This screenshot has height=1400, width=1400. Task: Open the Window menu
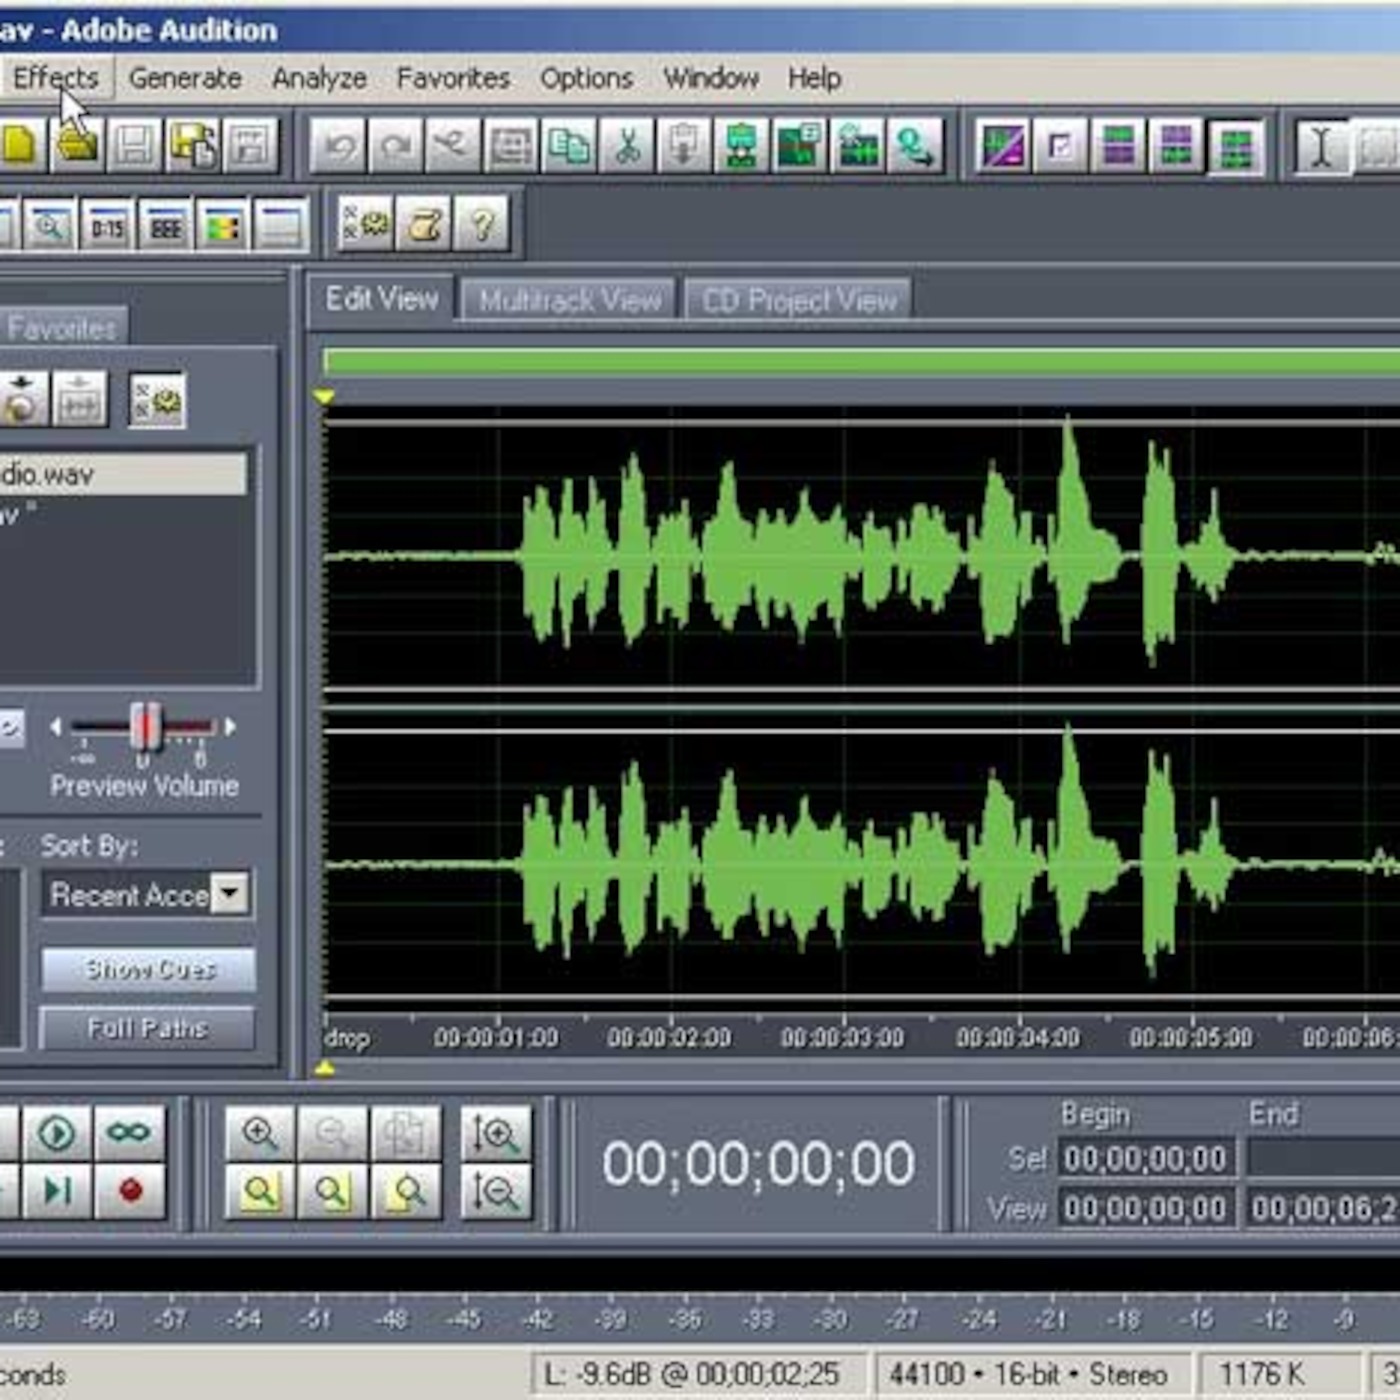pyautogui.click(x=711, y=78)
